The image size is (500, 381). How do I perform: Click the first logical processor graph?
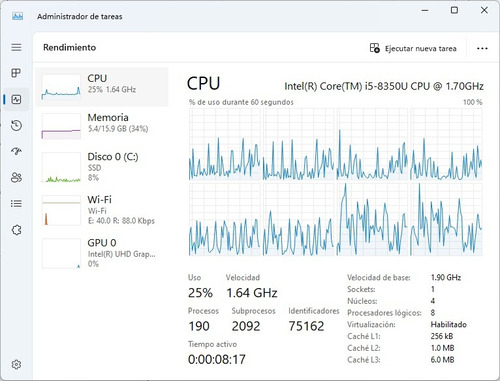pyautogui.click(x=224, y=144)
